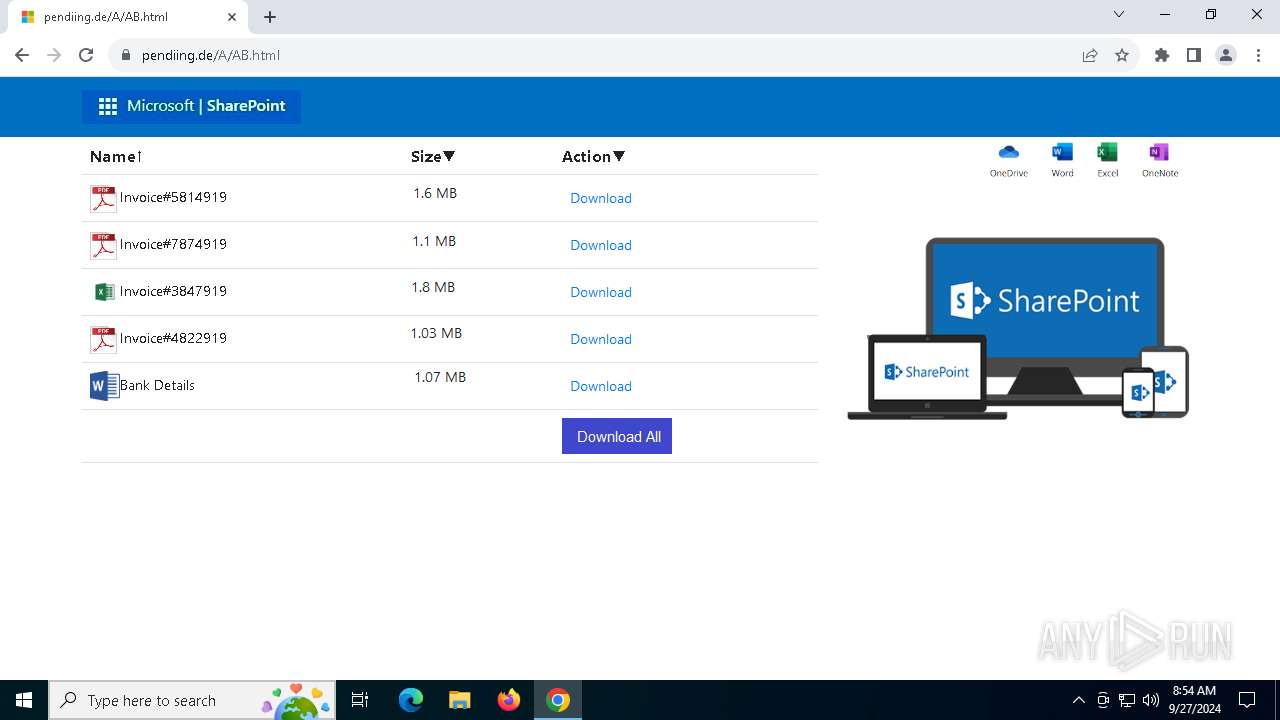The width and height of the screenshot is (1280, 720).
Task: Open Task View on the taskbar
Action: point(361,700)
